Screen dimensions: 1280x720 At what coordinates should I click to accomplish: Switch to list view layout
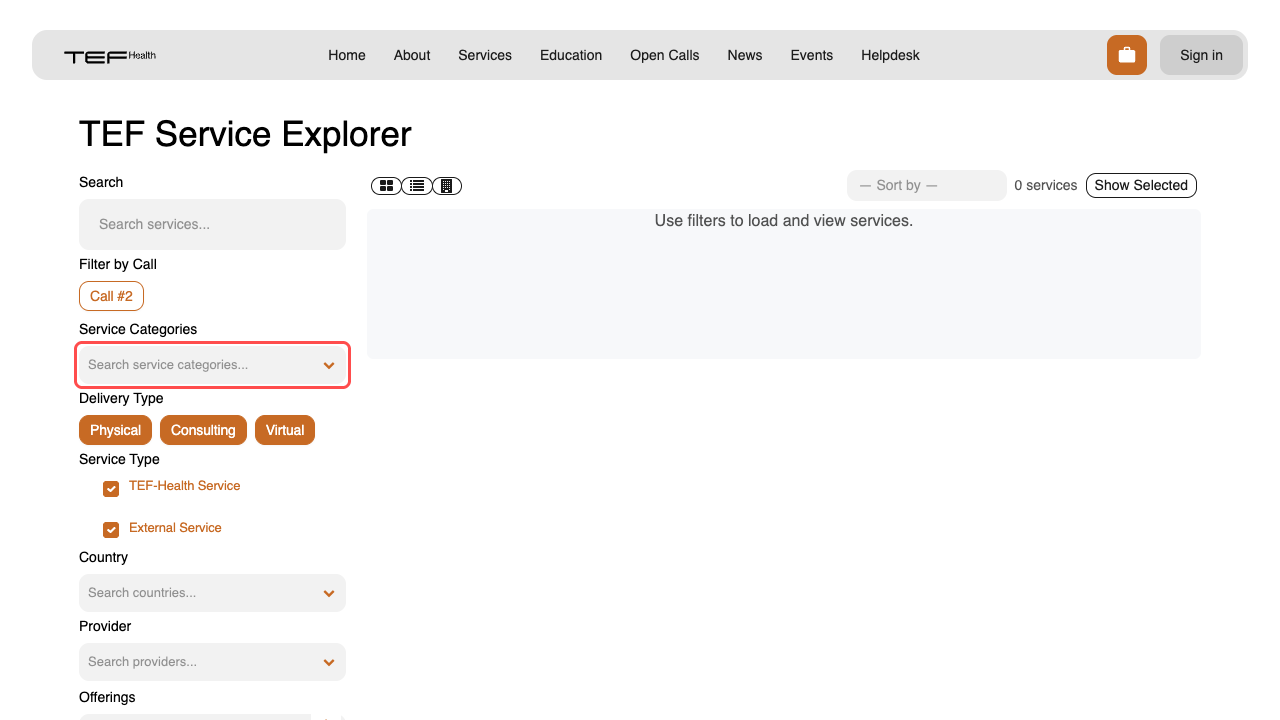(417, 186)
